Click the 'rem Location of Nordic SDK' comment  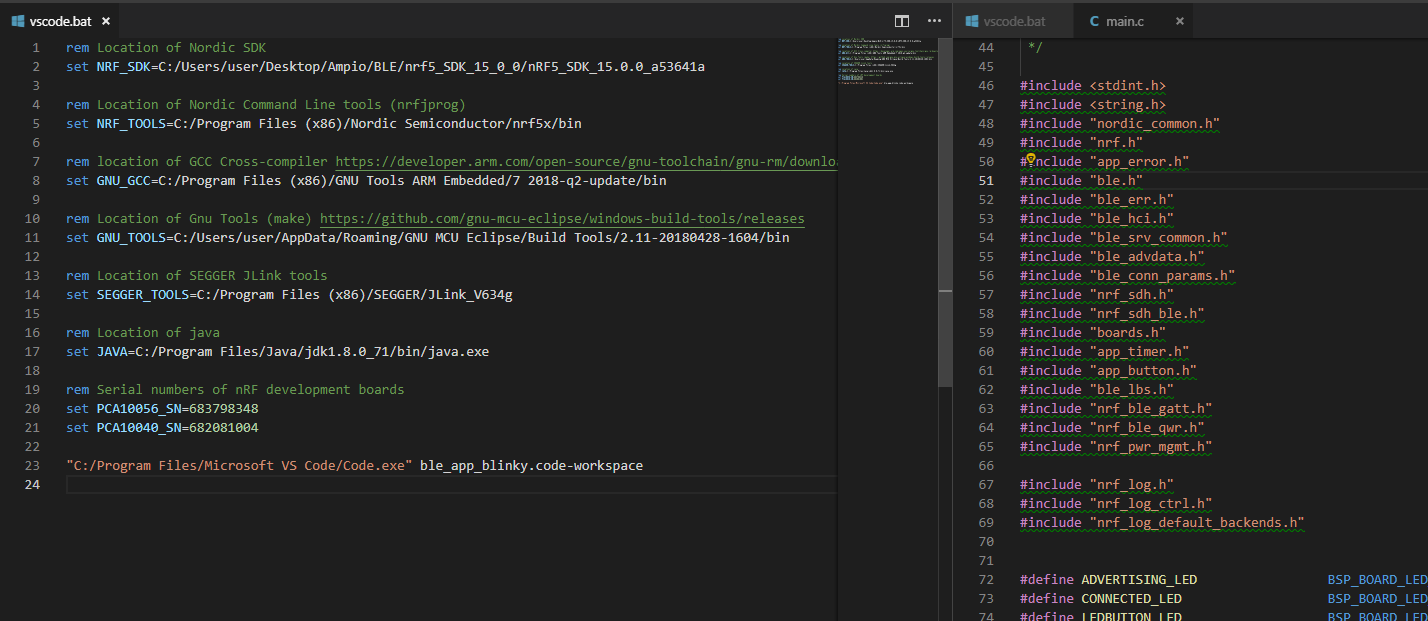(x=166, y=47)
